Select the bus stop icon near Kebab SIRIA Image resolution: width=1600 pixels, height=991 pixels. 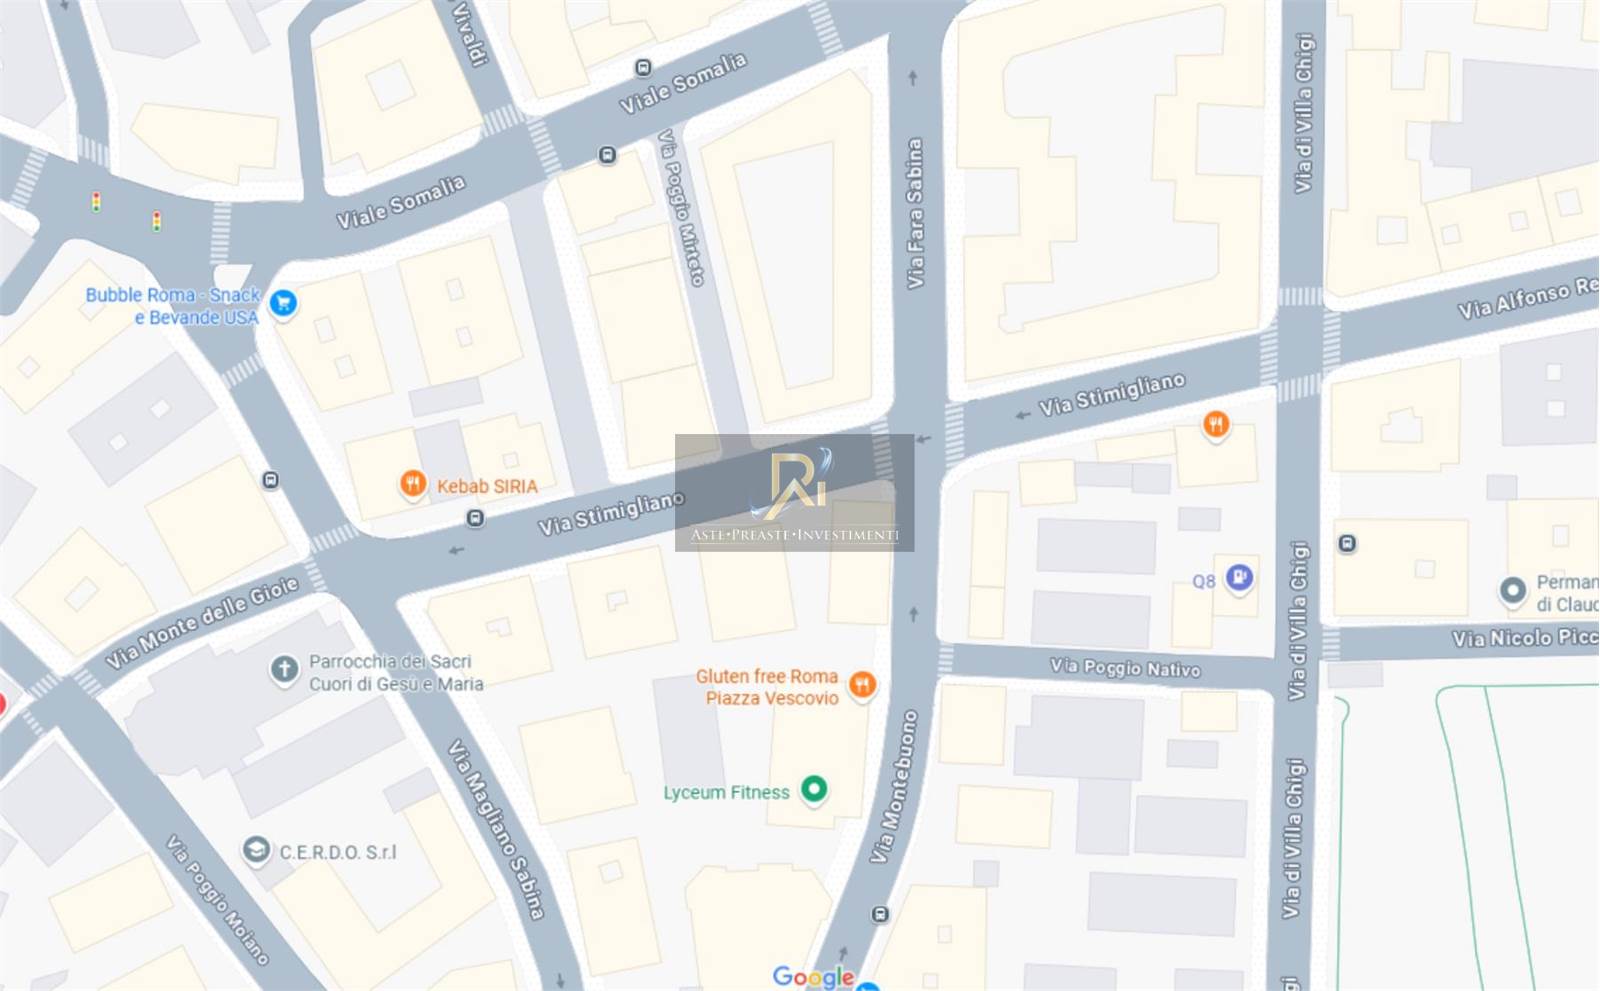click(x=476, y=518)
